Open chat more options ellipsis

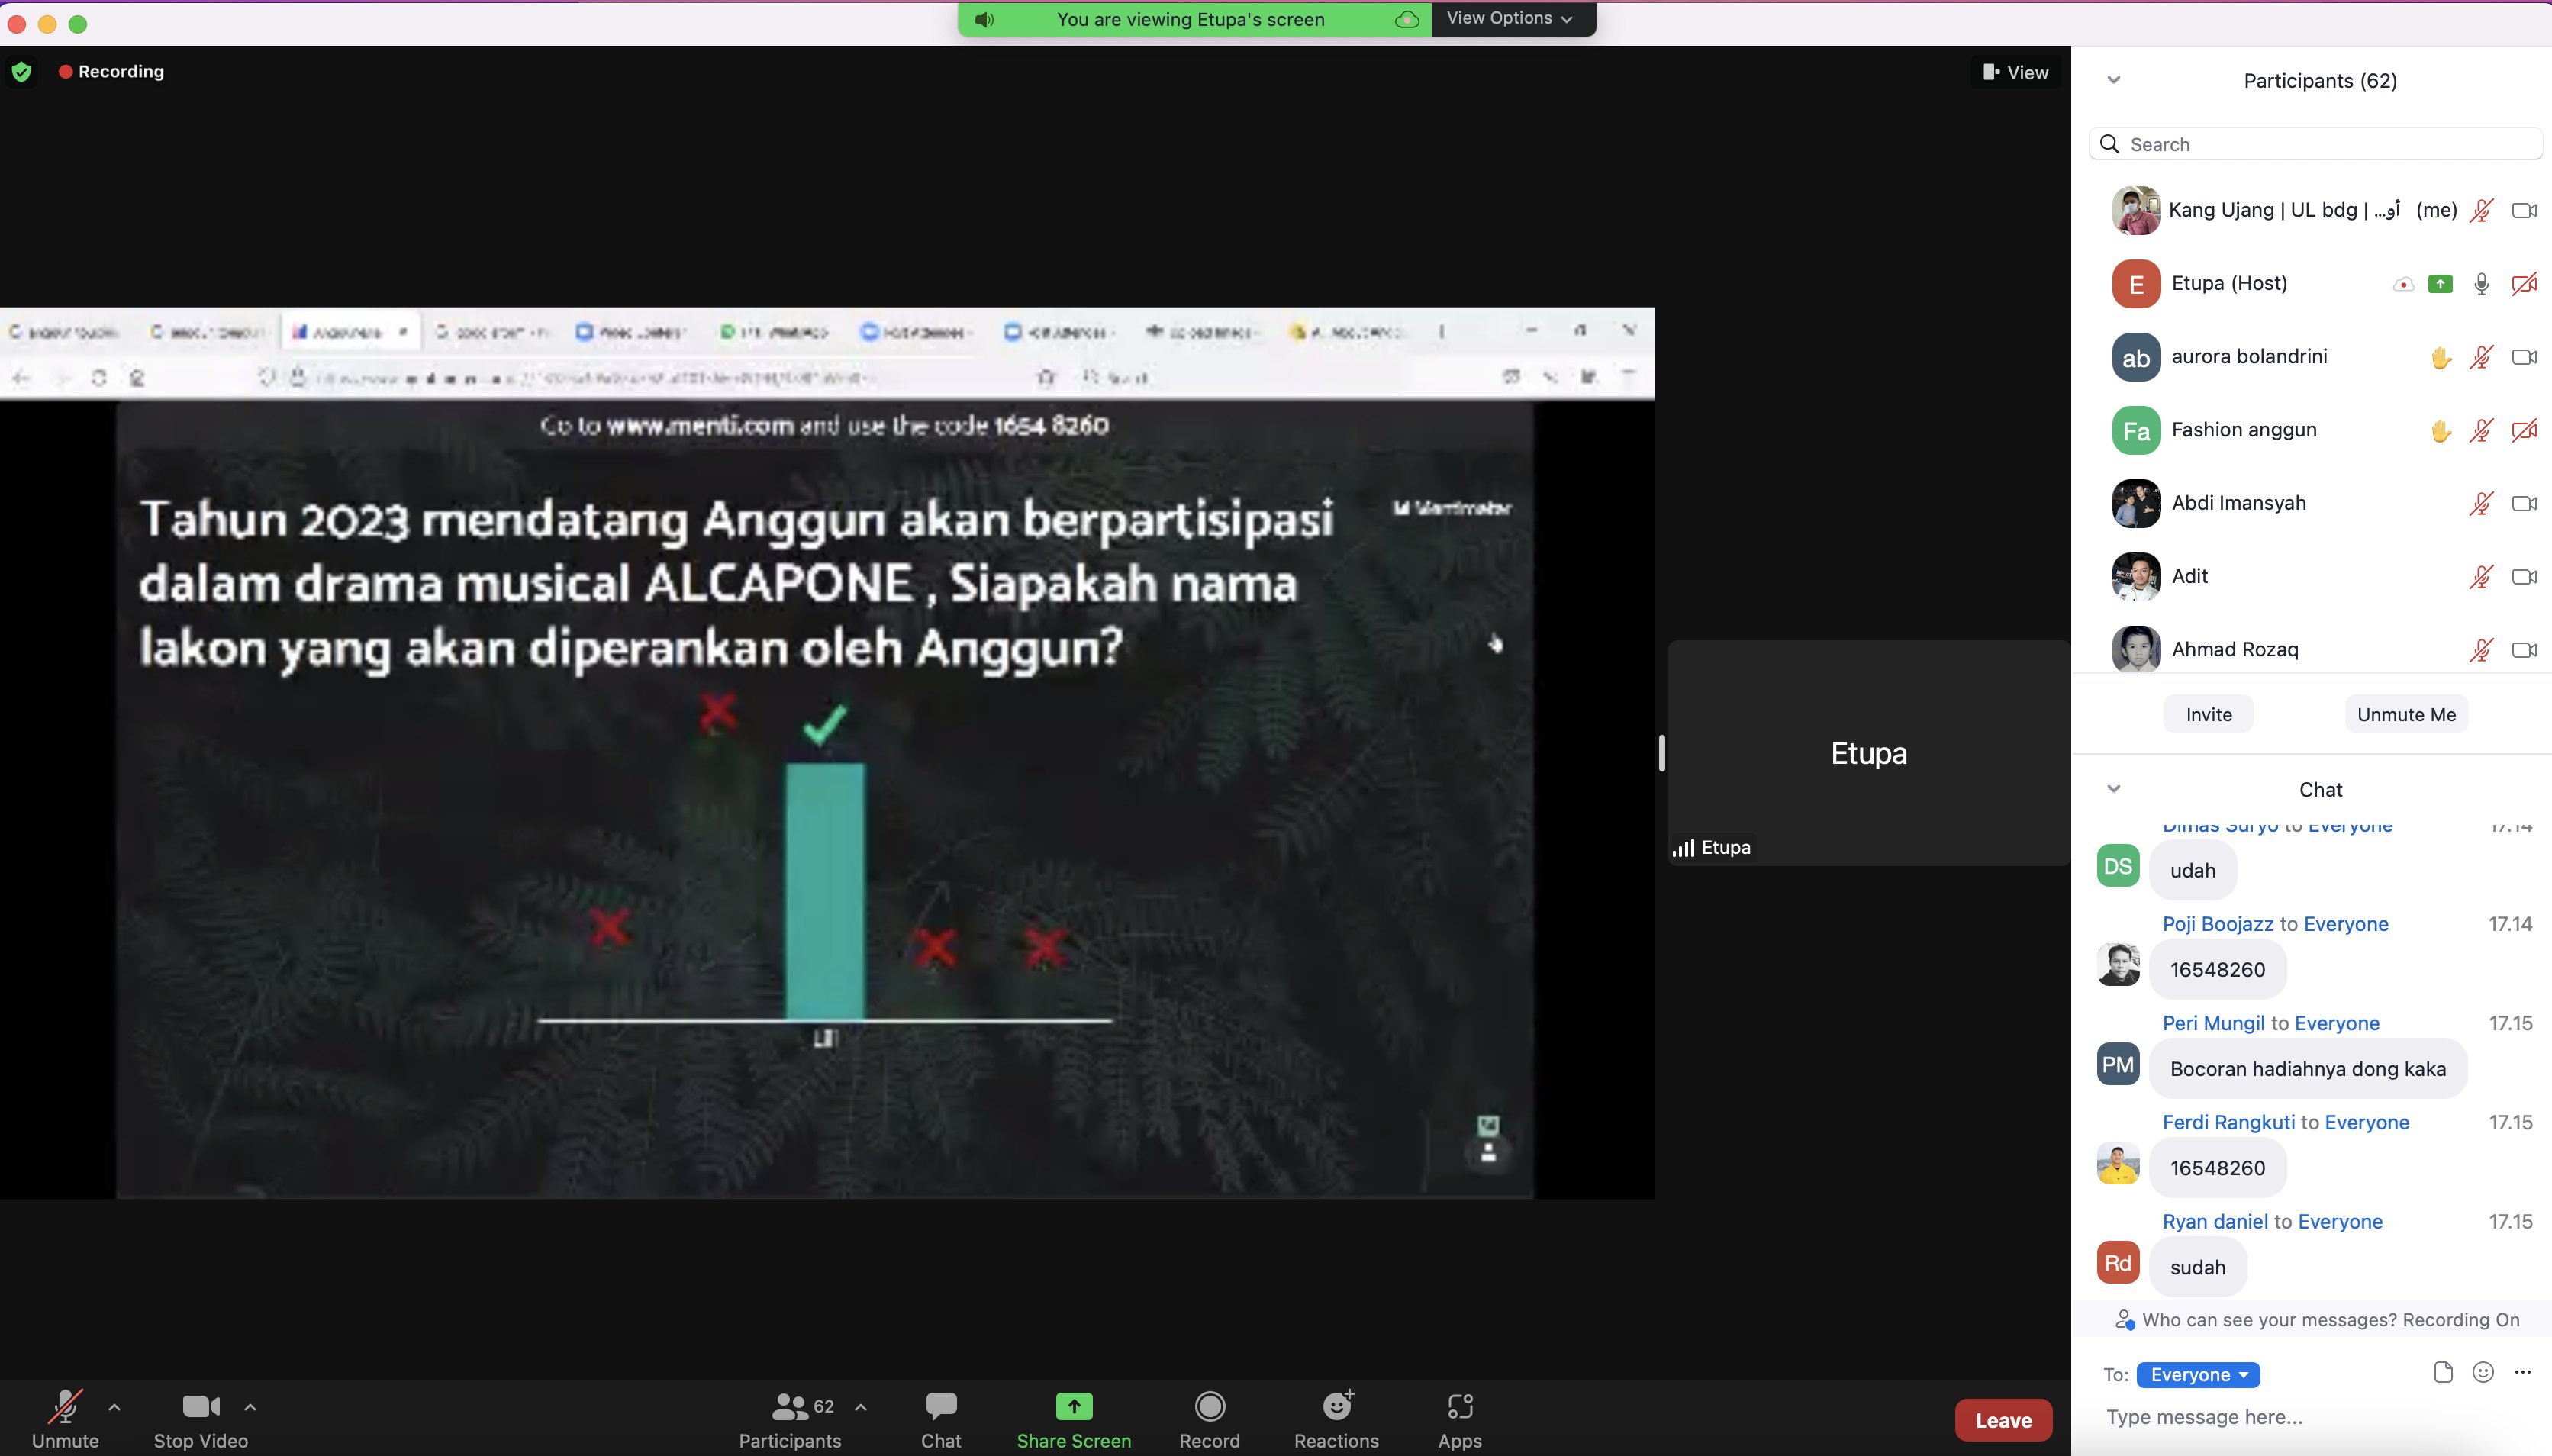(2522, 1373)
